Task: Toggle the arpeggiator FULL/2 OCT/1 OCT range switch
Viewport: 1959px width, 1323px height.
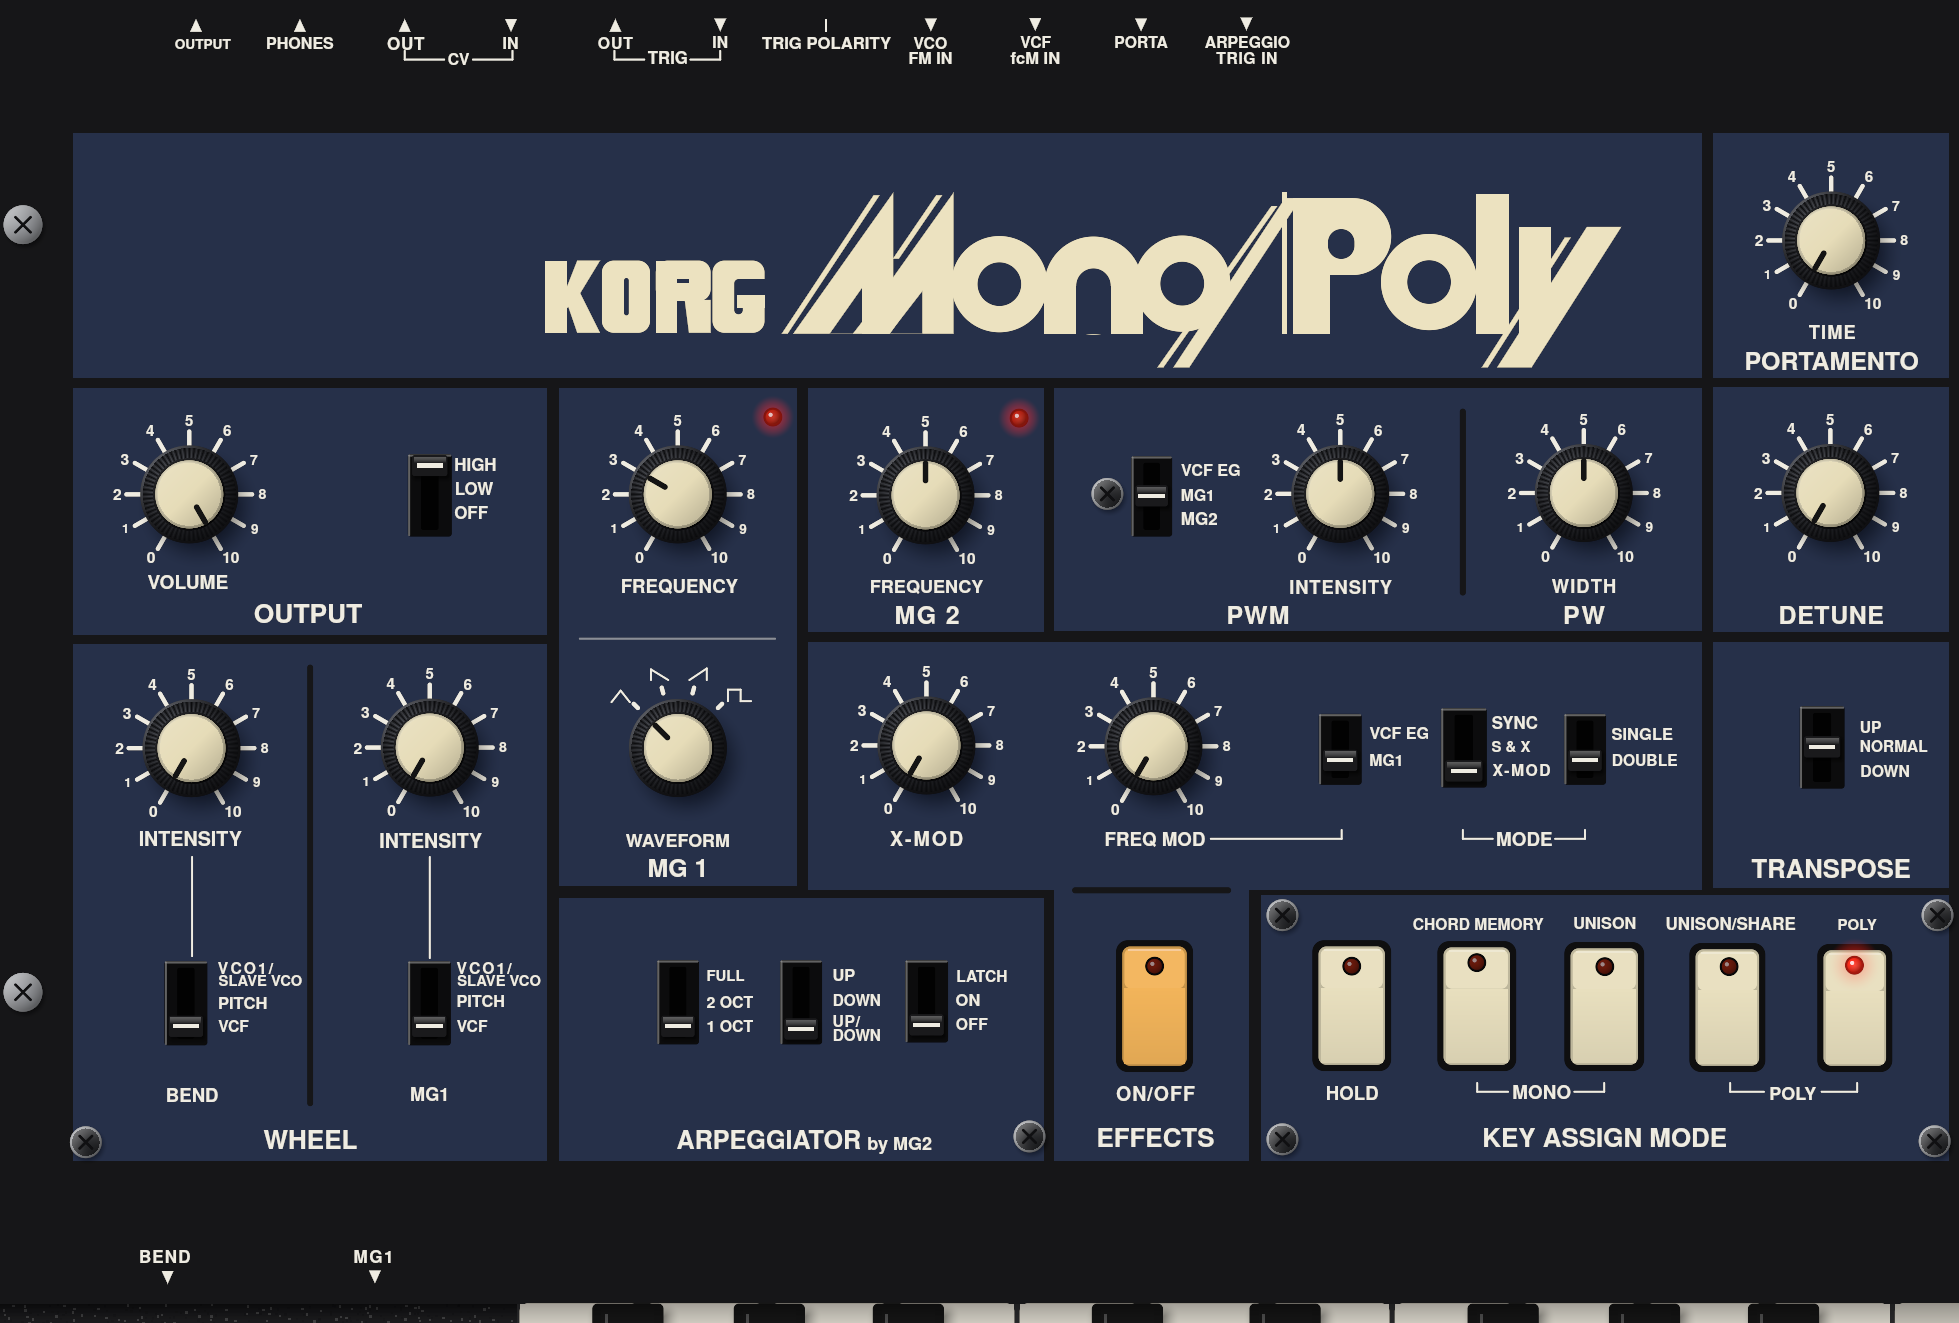Action: [x=678, y=1002]
